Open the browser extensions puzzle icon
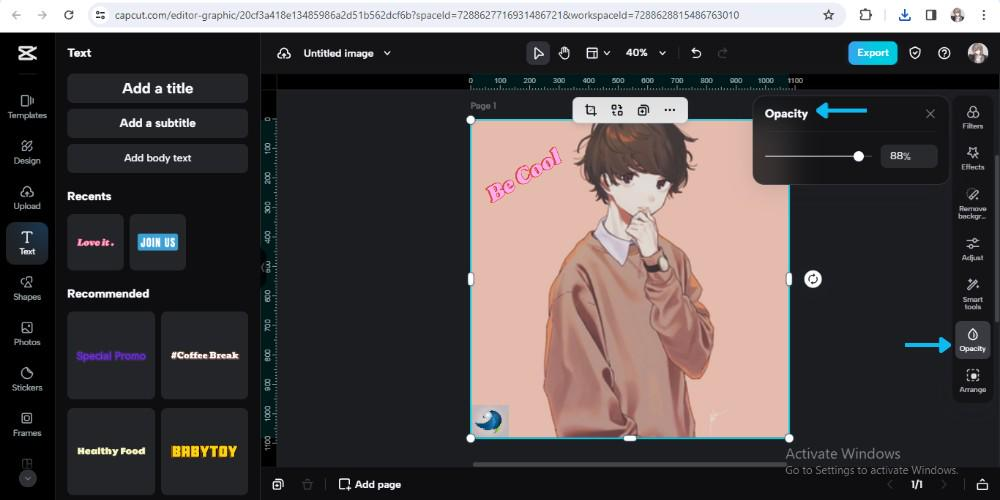This screenshot has height=500, width=1000. 865,15
